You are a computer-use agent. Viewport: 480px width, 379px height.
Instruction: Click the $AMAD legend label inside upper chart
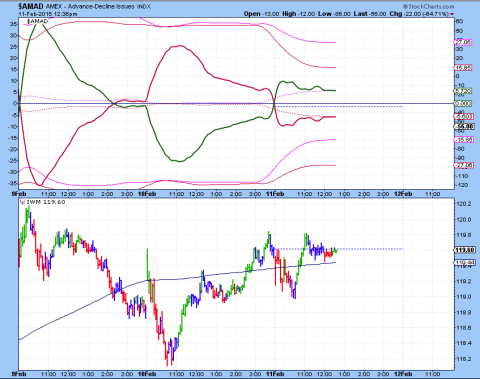coord(37,21)
